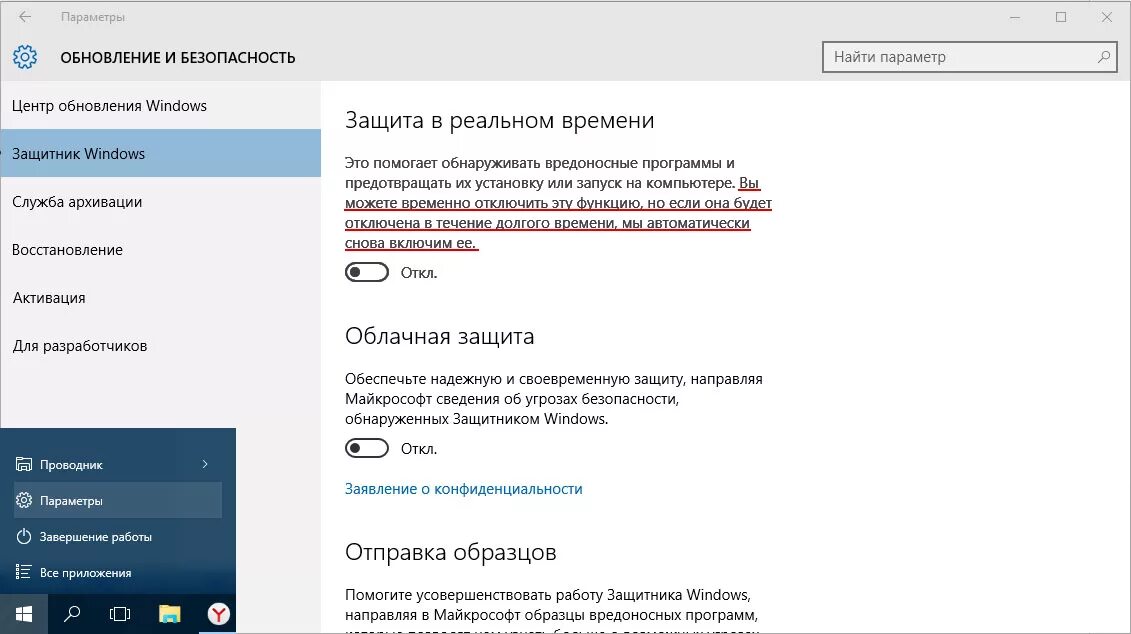Open Для разработчиков section
Screen dimensions: 1131x634
coord(160,345)
